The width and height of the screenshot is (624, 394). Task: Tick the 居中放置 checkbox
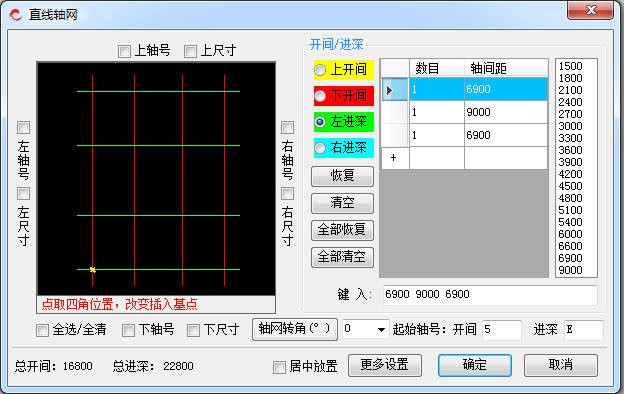(279, 367)
